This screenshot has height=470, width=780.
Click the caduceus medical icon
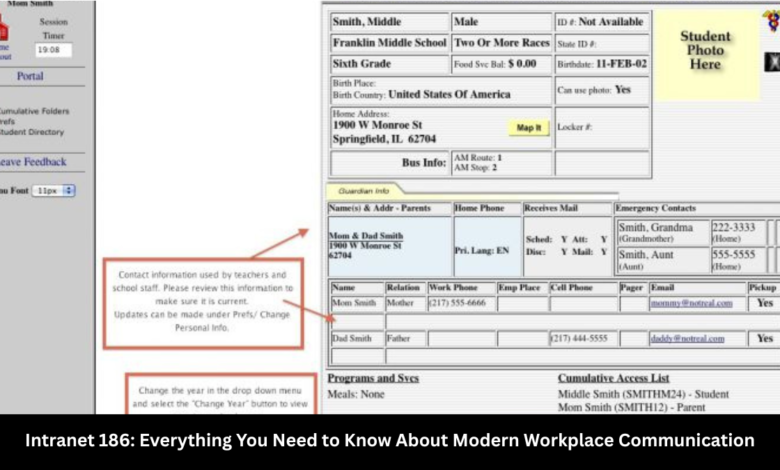(772, 21)
